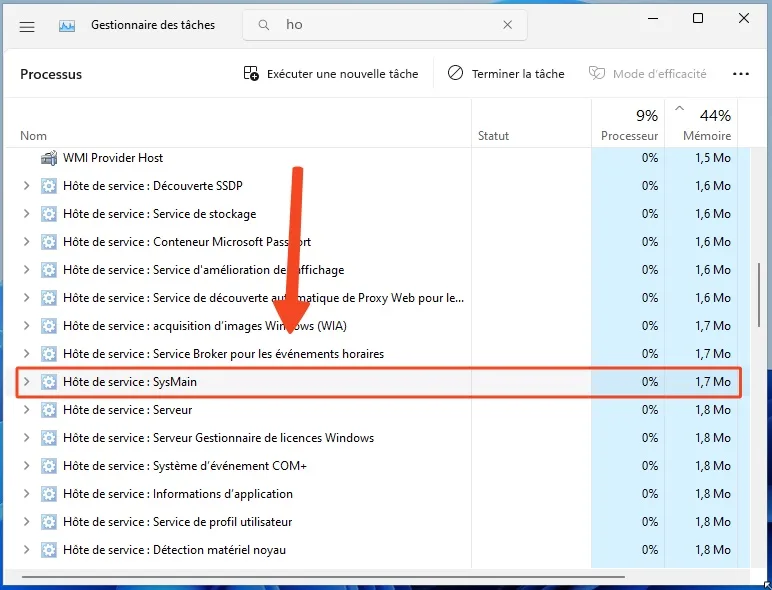Image resolution: width=772 pixels, height=590 pixels.
Task: Expand the Service de stockage process group
Action: click(x=26, y=214)
